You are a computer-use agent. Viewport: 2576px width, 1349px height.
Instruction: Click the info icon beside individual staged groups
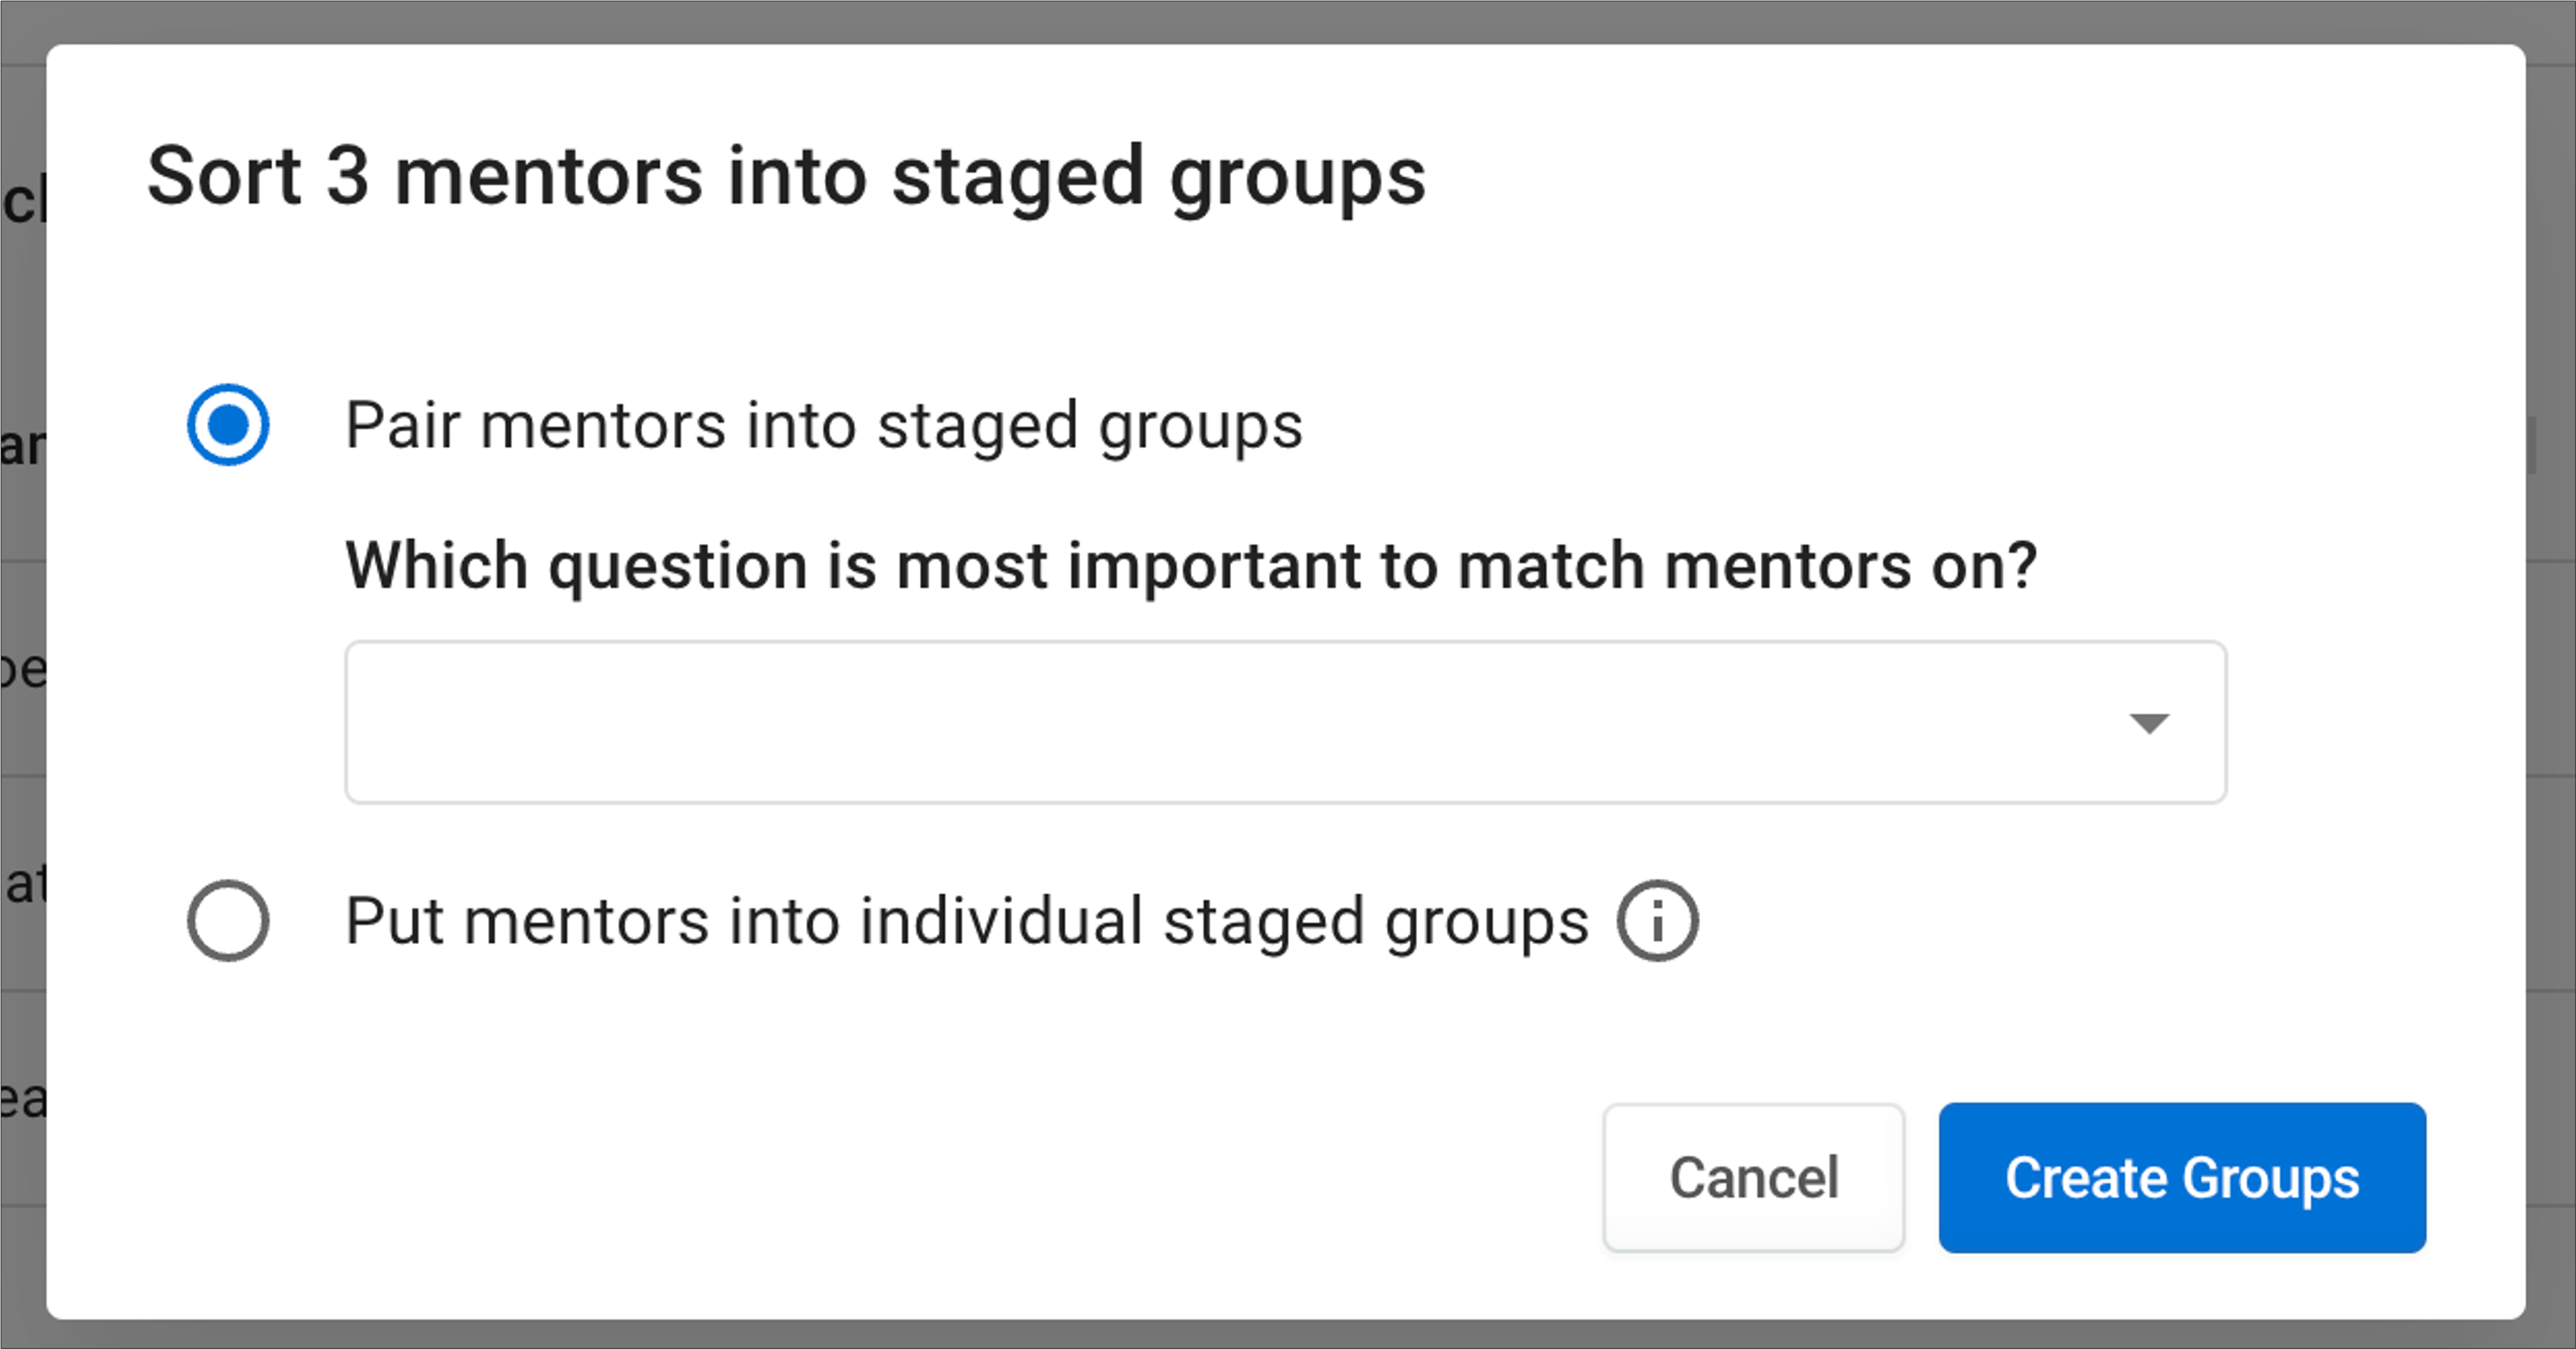coord(1657,921)
